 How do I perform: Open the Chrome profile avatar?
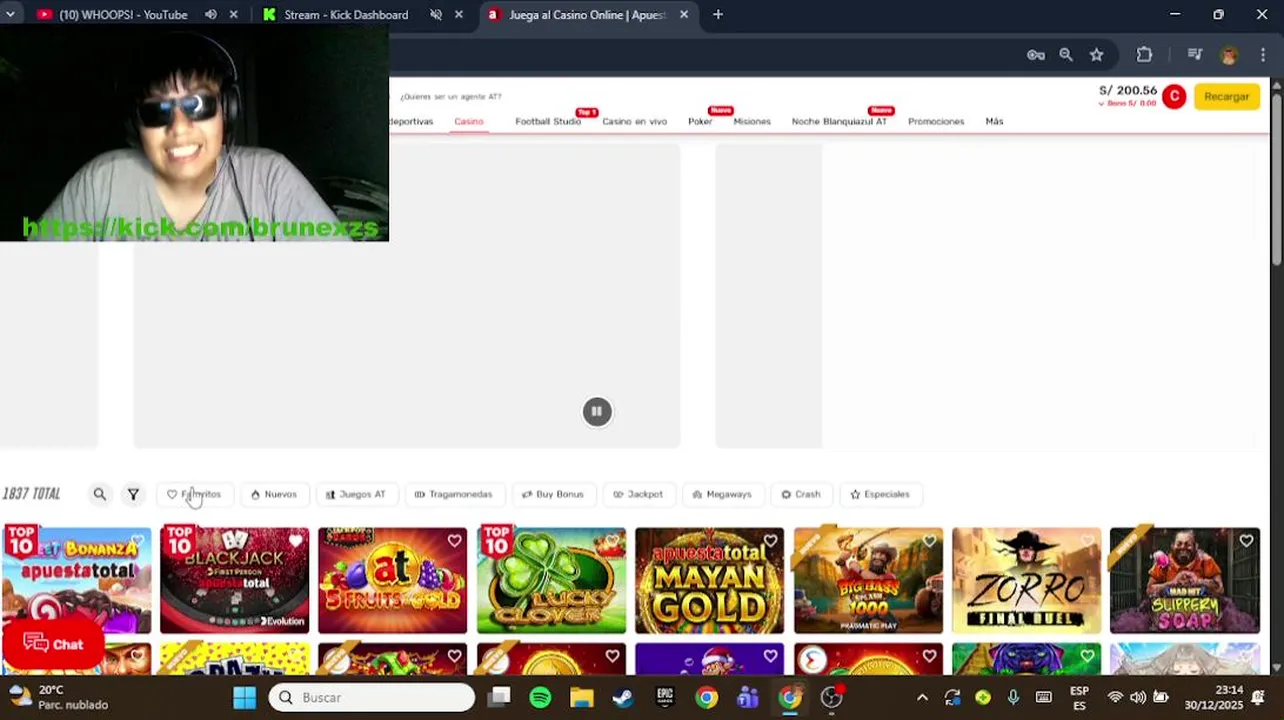coord(1229,55)
